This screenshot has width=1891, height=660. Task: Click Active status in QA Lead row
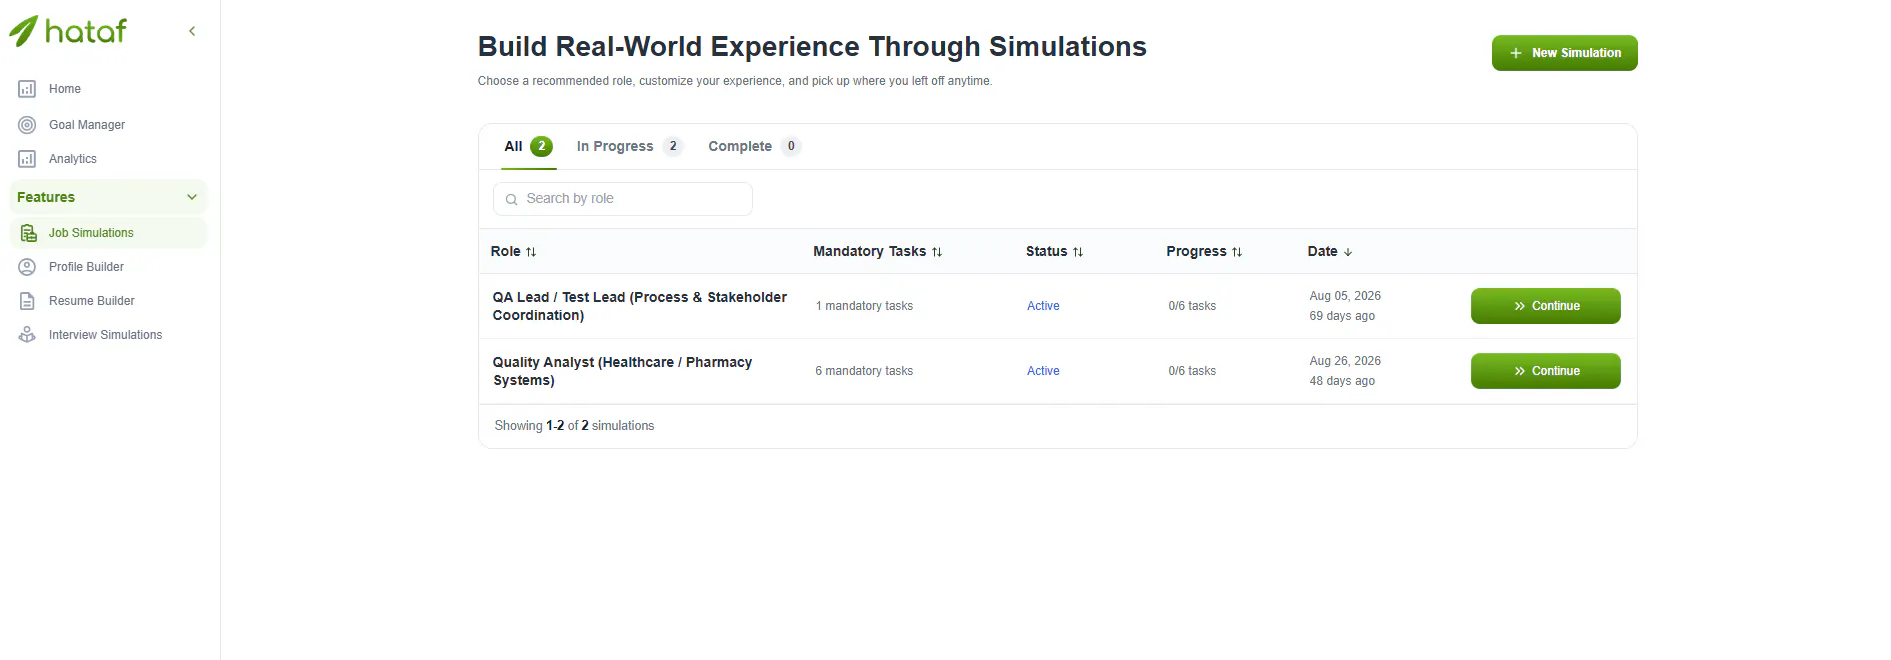[1043, 306]
